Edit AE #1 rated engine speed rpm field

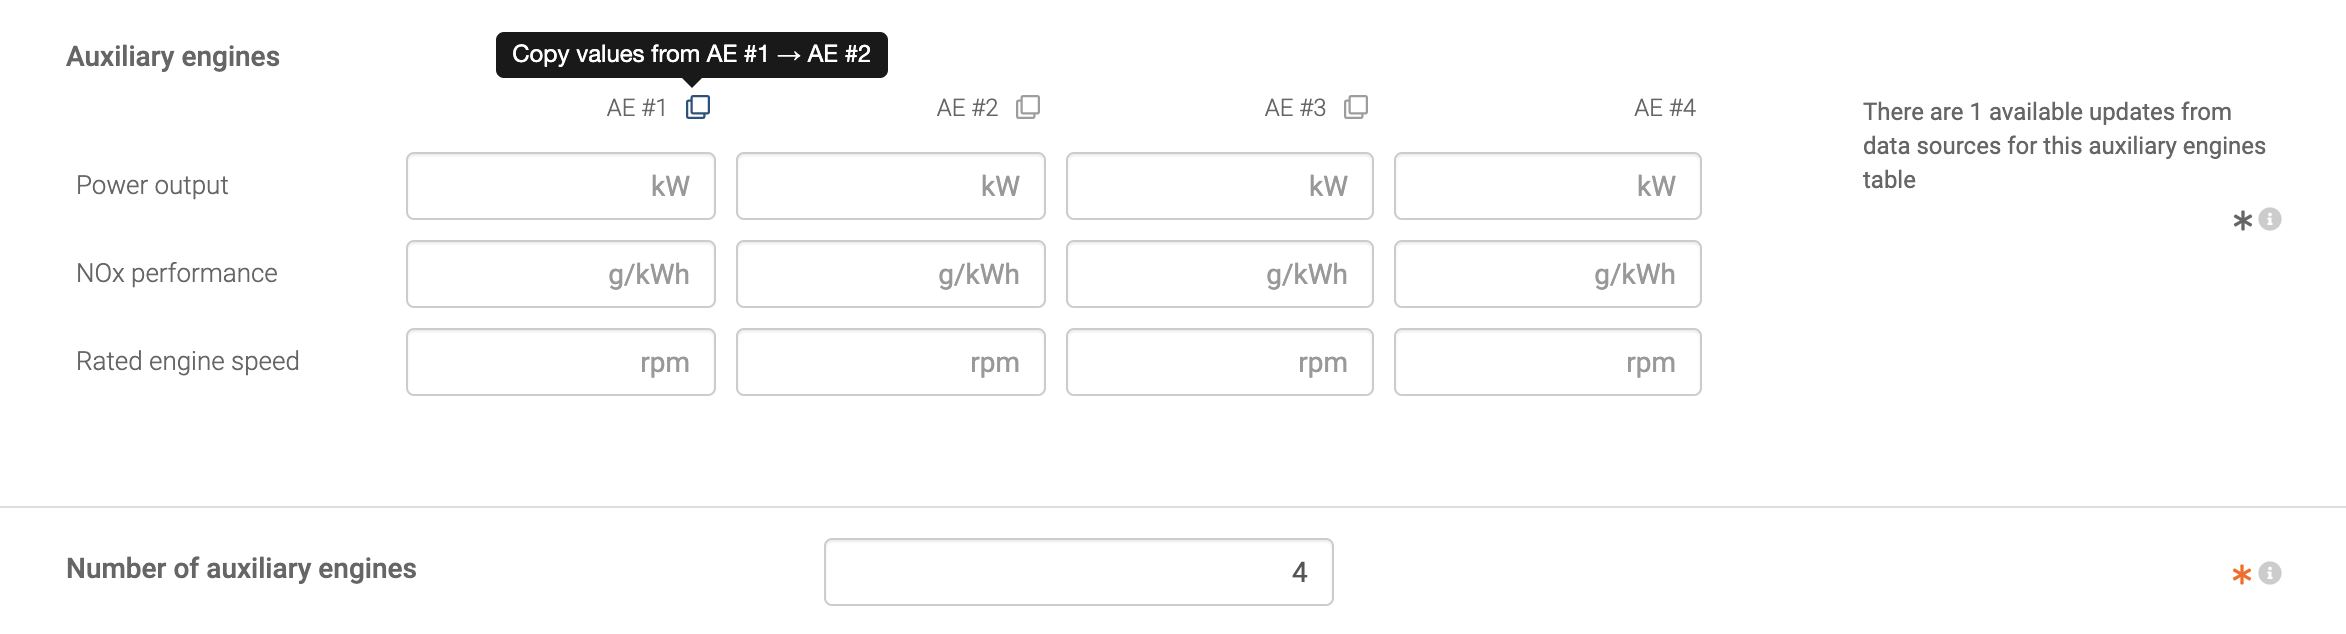tap(561, 362)
